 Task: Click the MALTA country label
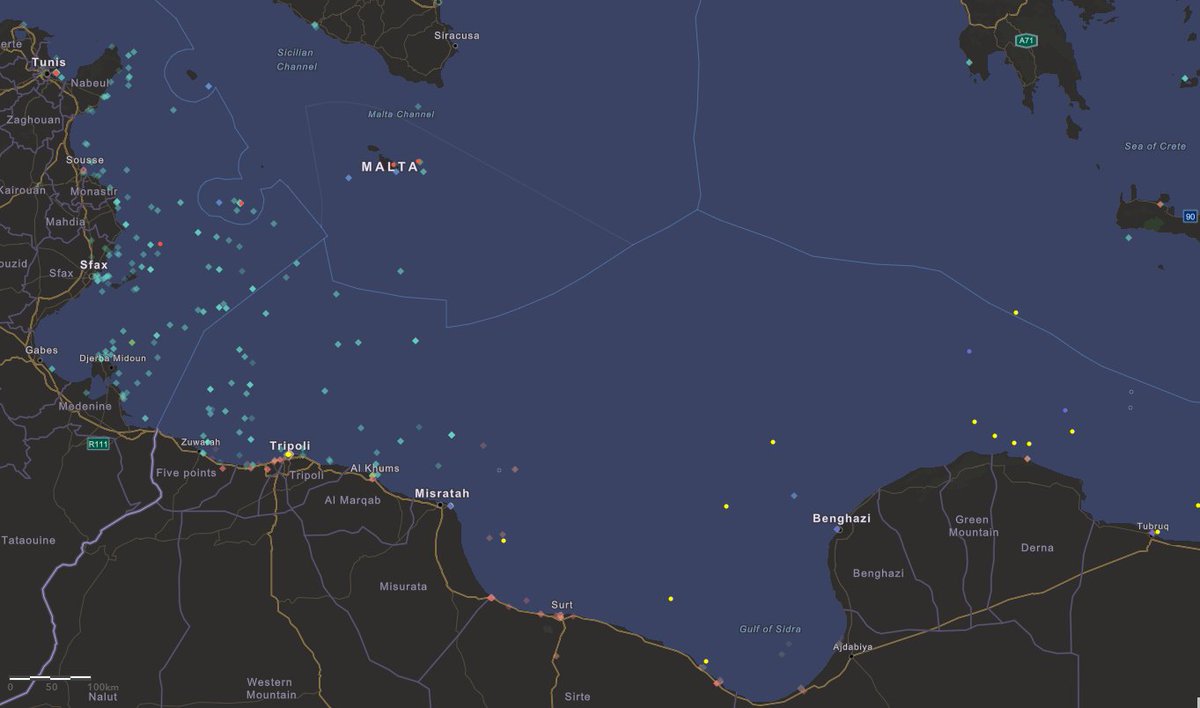point(391,167)
